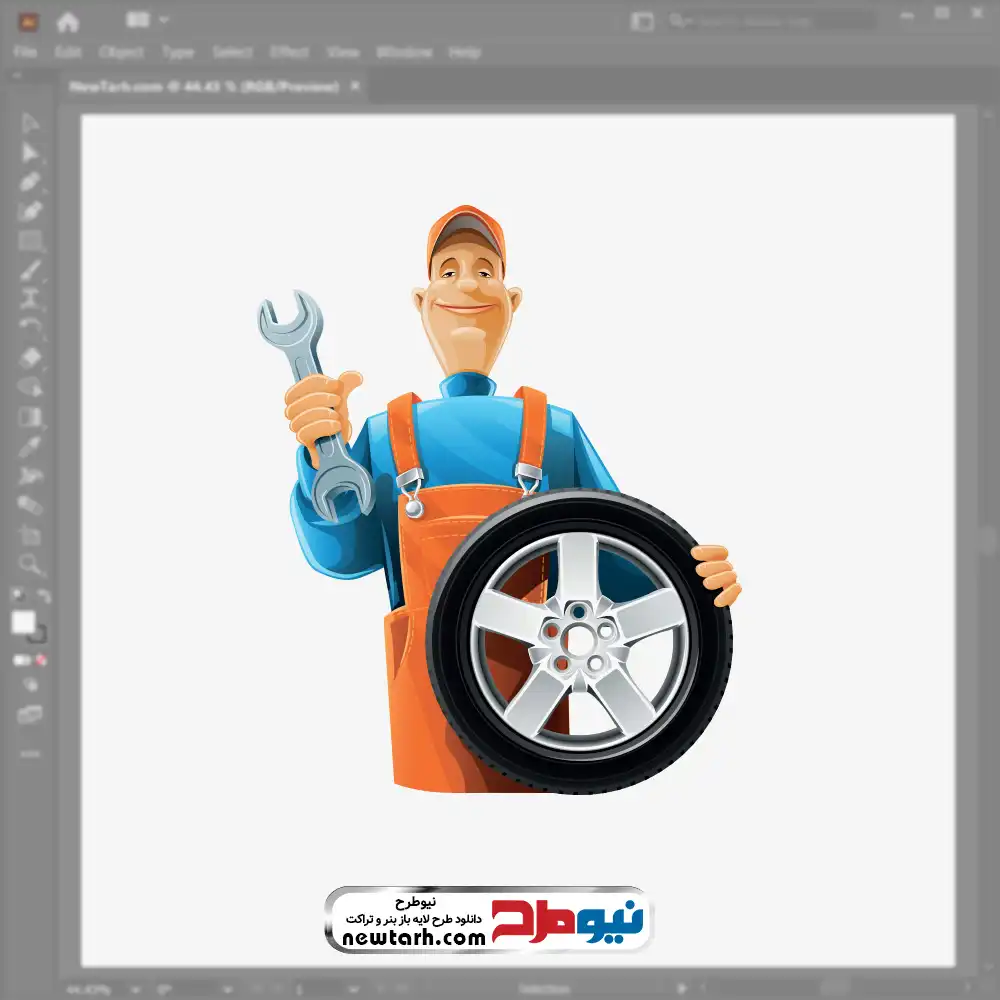Image resolution: width=1000 pixels, height=1000 pixels.
Task: Click the white Fill color swatch
Action: click(23, 623)
